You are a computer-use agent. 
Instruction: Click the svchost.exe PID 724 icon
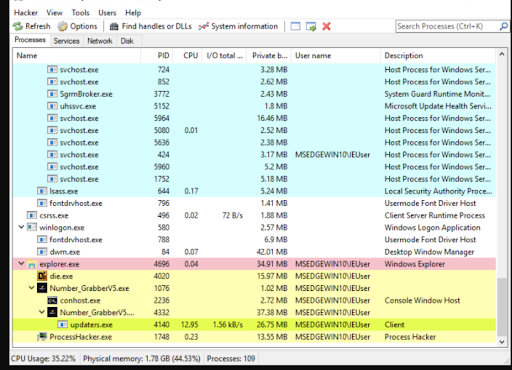(52, 70)
